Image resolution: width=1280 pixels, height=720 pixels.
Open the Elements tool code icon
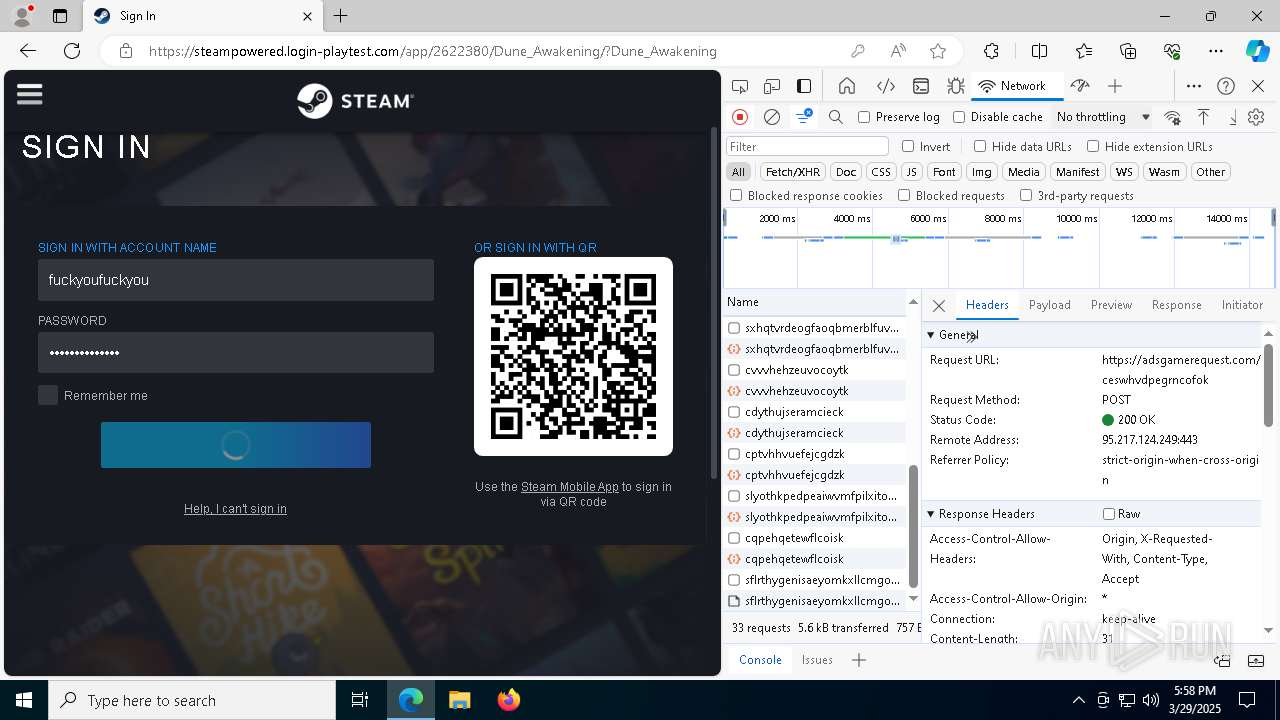click(885, 86)
